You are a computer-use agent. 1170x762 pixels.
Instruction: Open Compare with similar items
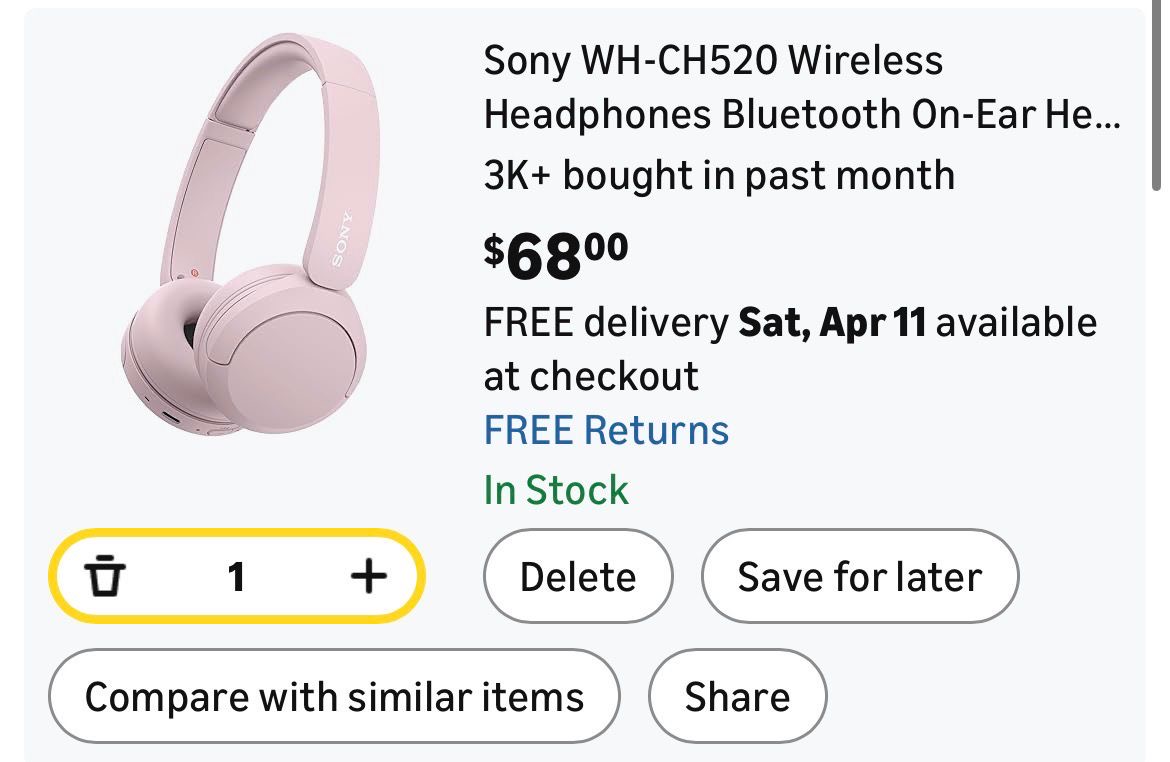click(x=334, y=696)
